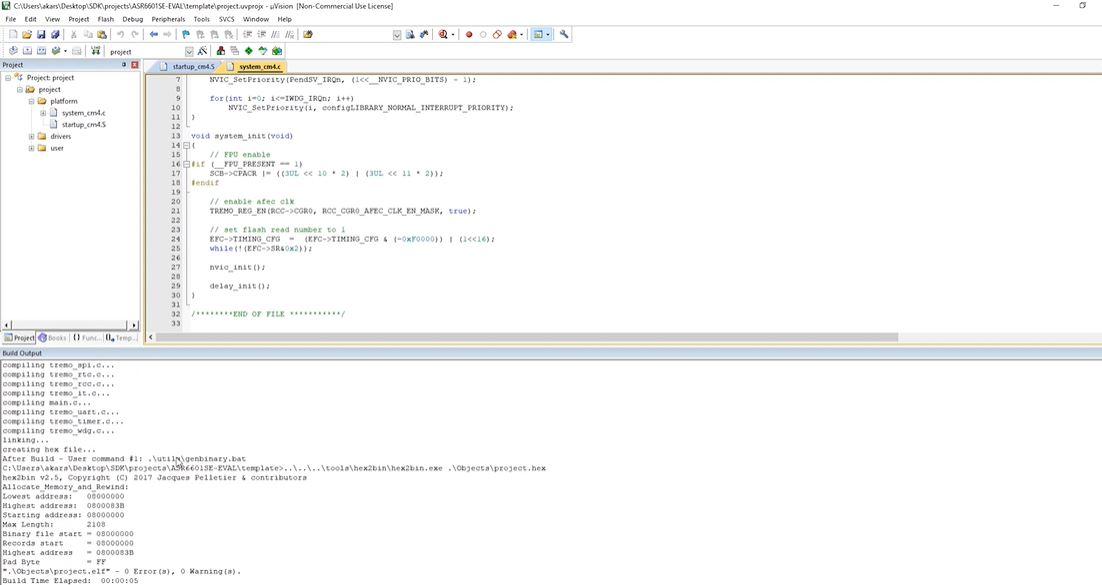Open the arrow next to debug session icon
The width and height of the screenshot is (1102, 585).
click(453, 34)
